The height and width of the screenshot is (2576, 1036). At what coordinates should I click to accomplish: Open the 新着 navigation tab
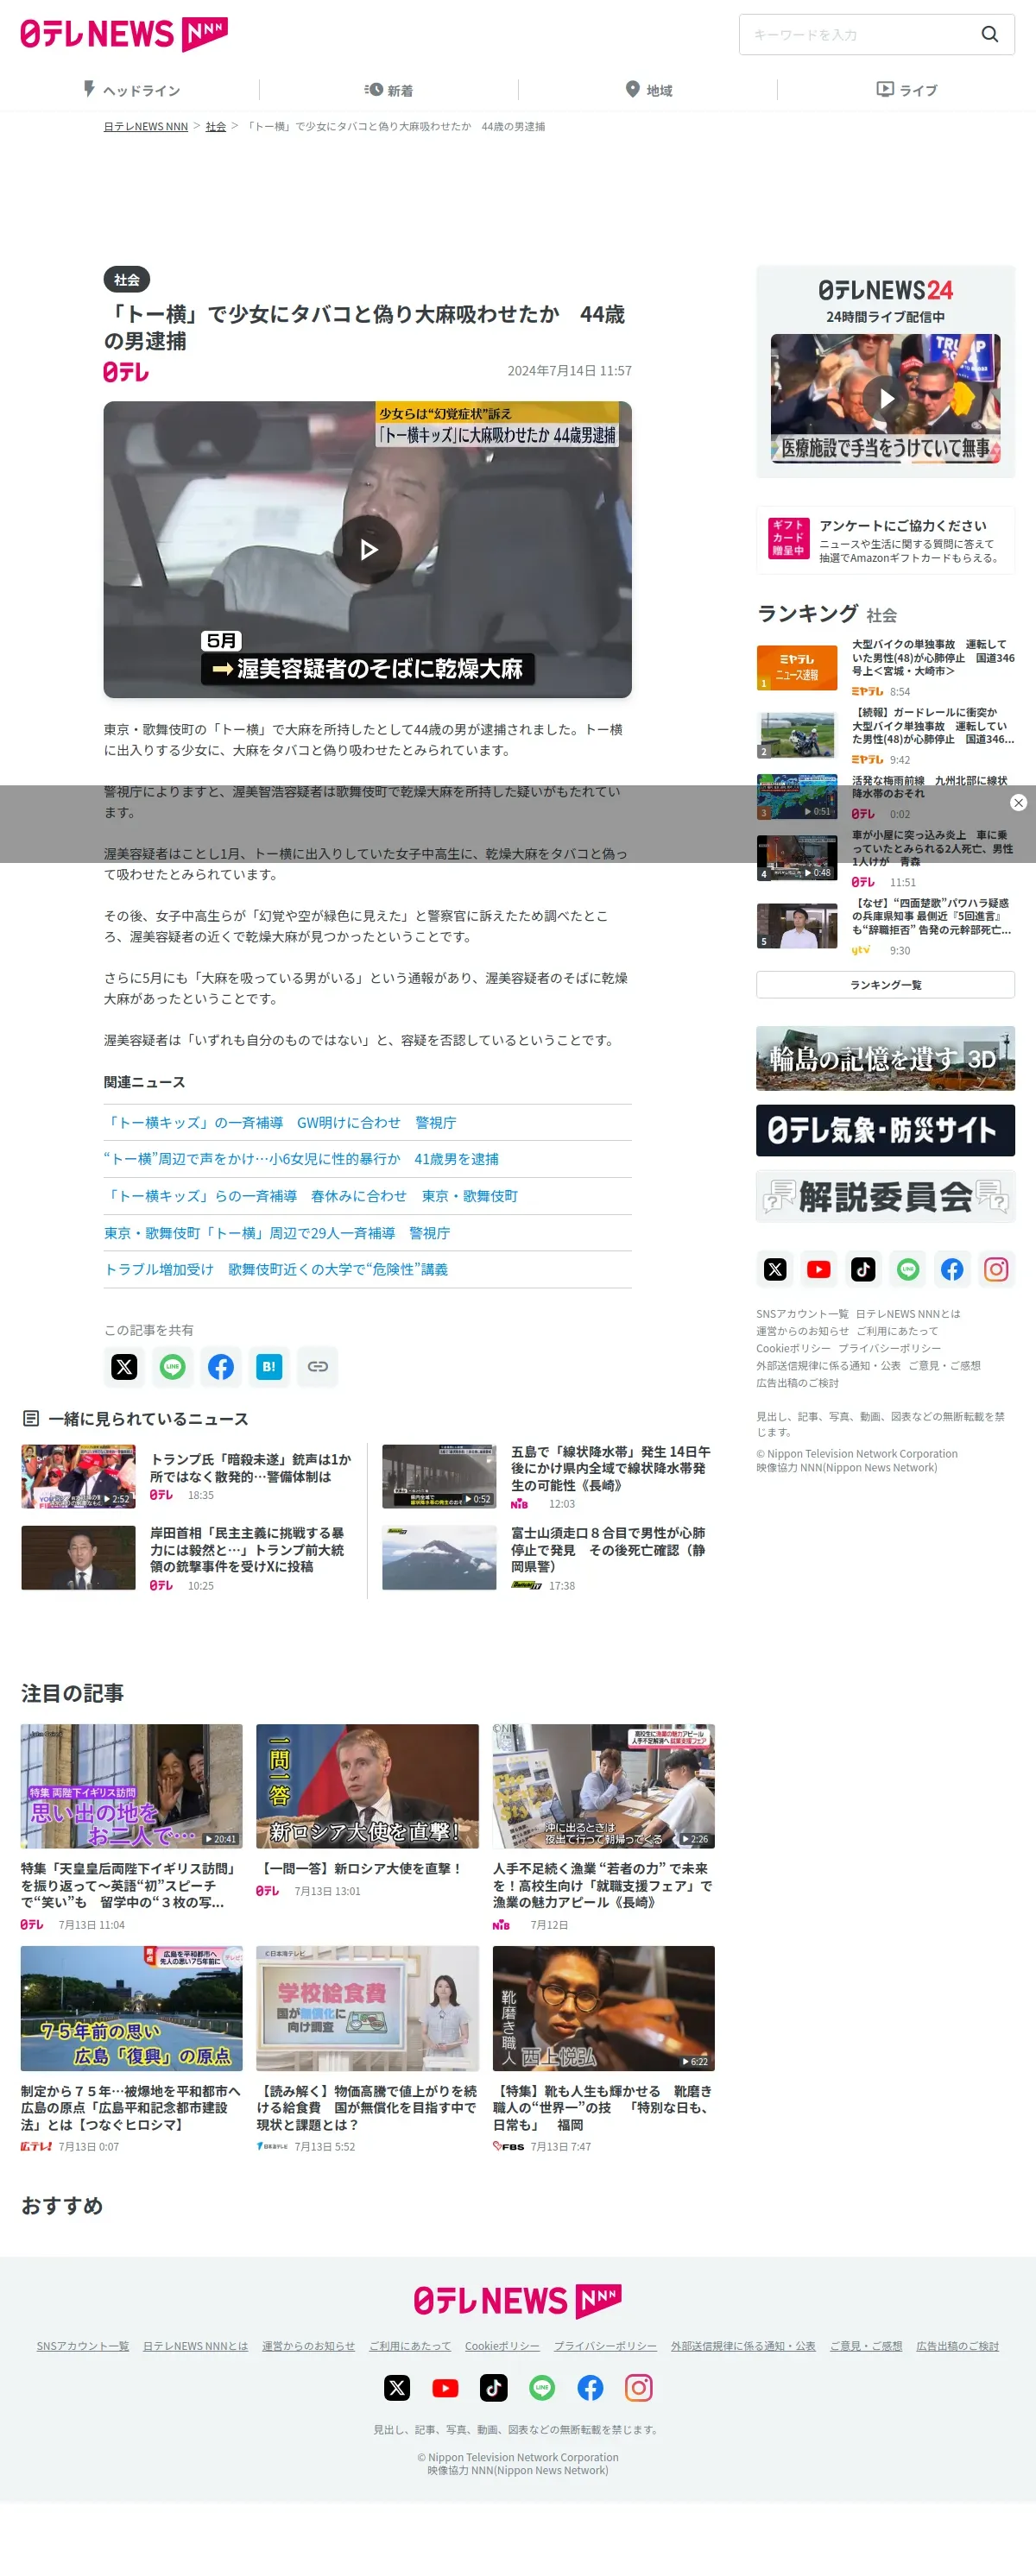tap(389, 90)
